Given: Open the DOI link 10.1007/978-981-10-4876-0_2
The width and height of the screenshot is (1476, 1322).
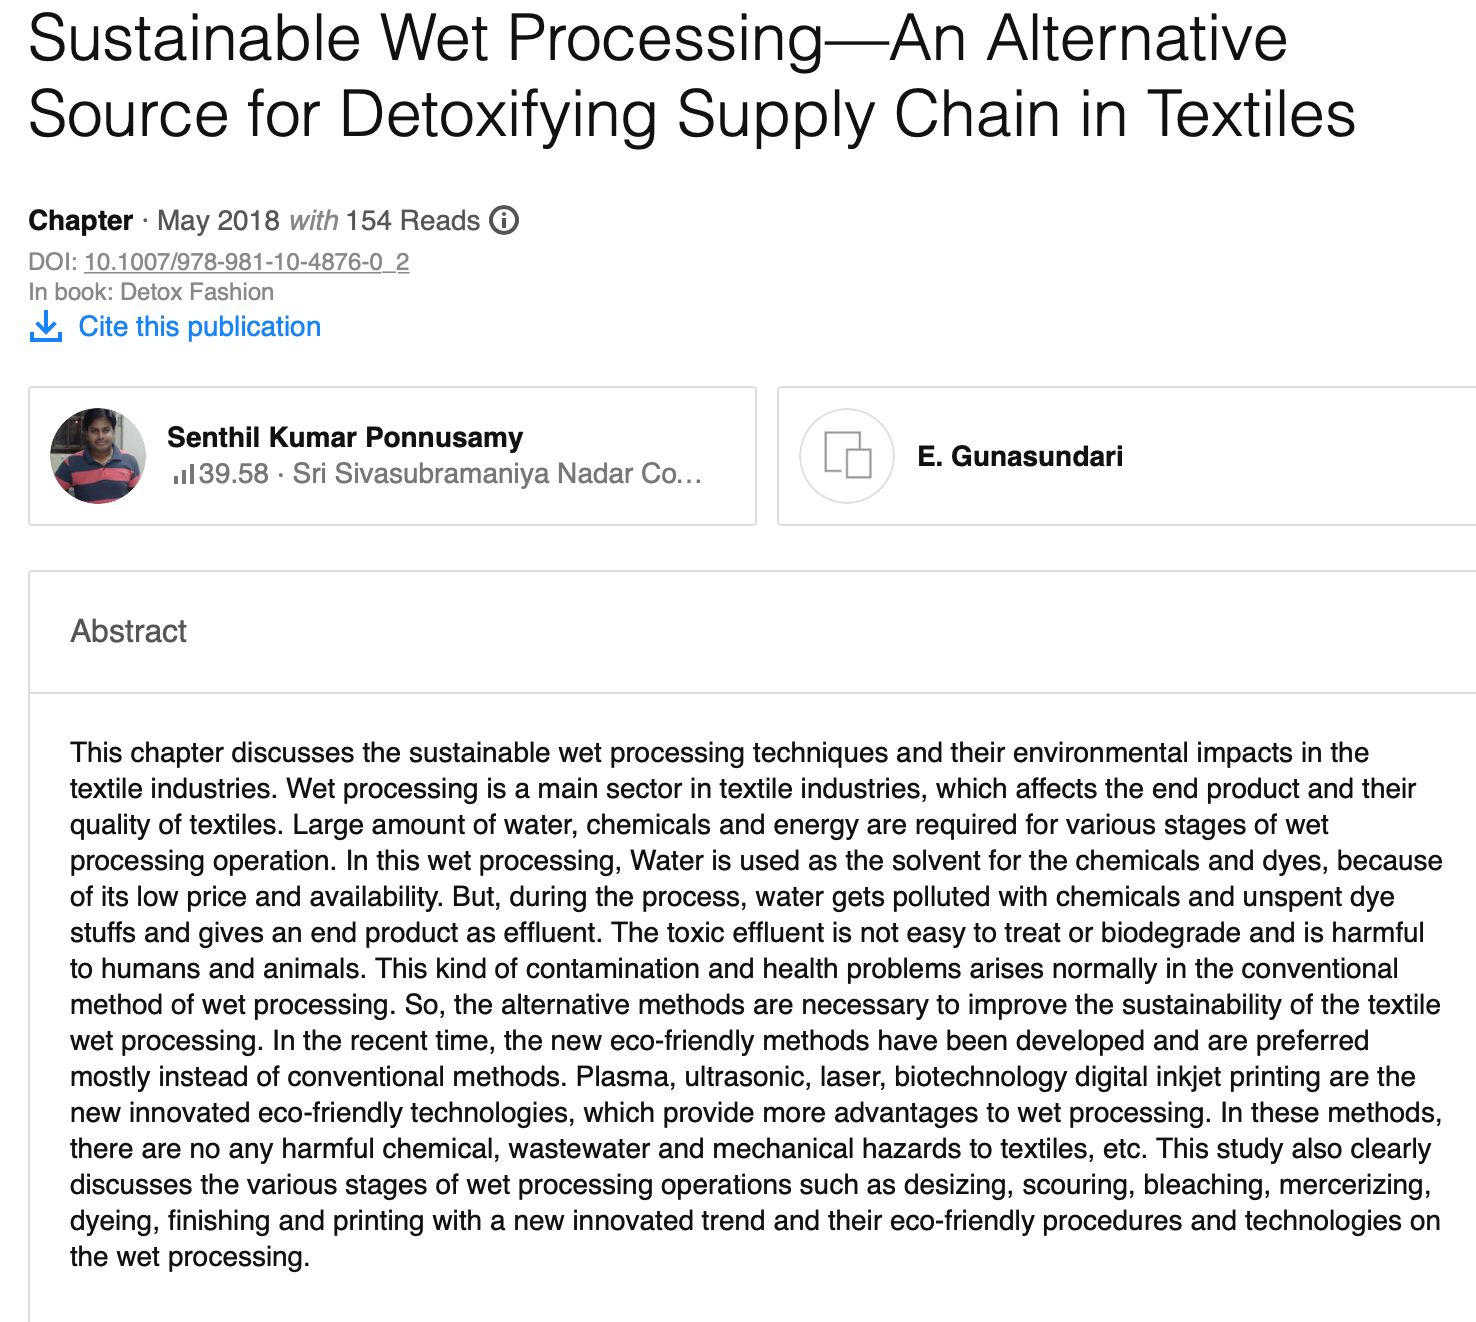Looking at the screenshot, I should coord(247,262).
